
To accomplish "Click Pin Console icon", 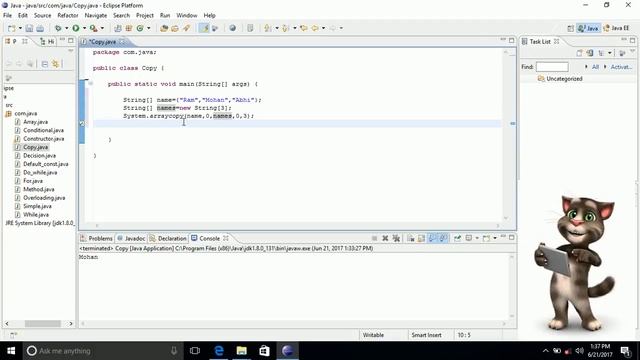I will click(457, 238).
